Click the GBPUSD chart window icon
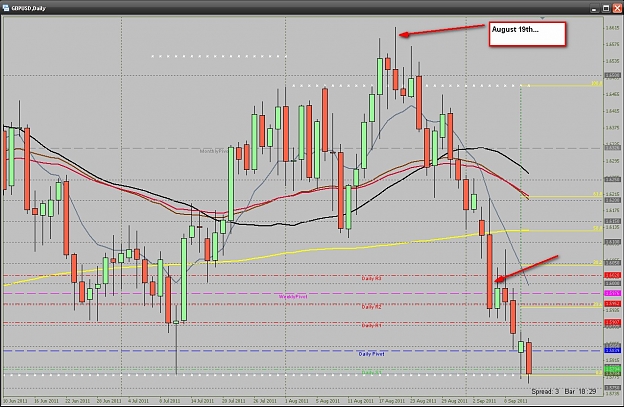Viewport: 625px width, 407px height. 6,8
